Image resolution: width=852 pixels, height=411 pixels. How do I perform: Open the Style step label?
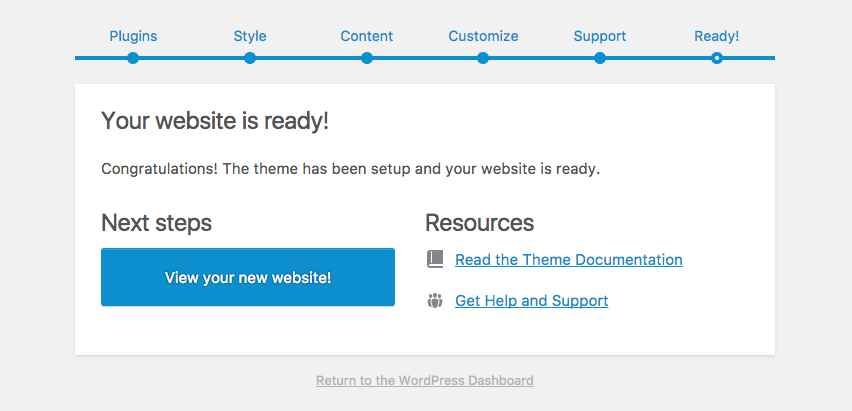pyautogui.click(x=250, y=36)
